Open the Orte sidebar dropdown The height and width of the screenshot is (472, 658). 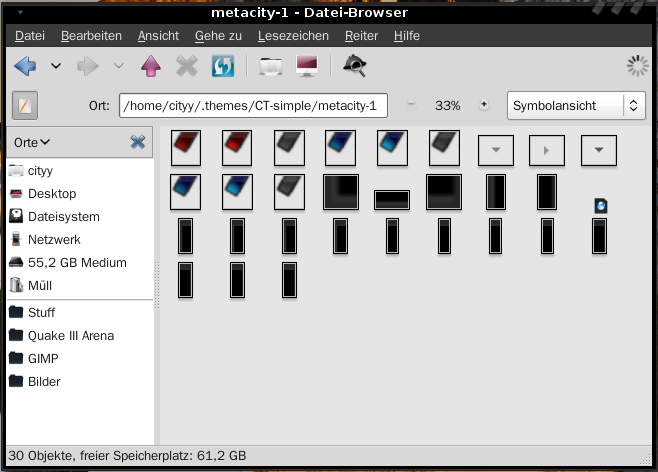tap(32, 143)
